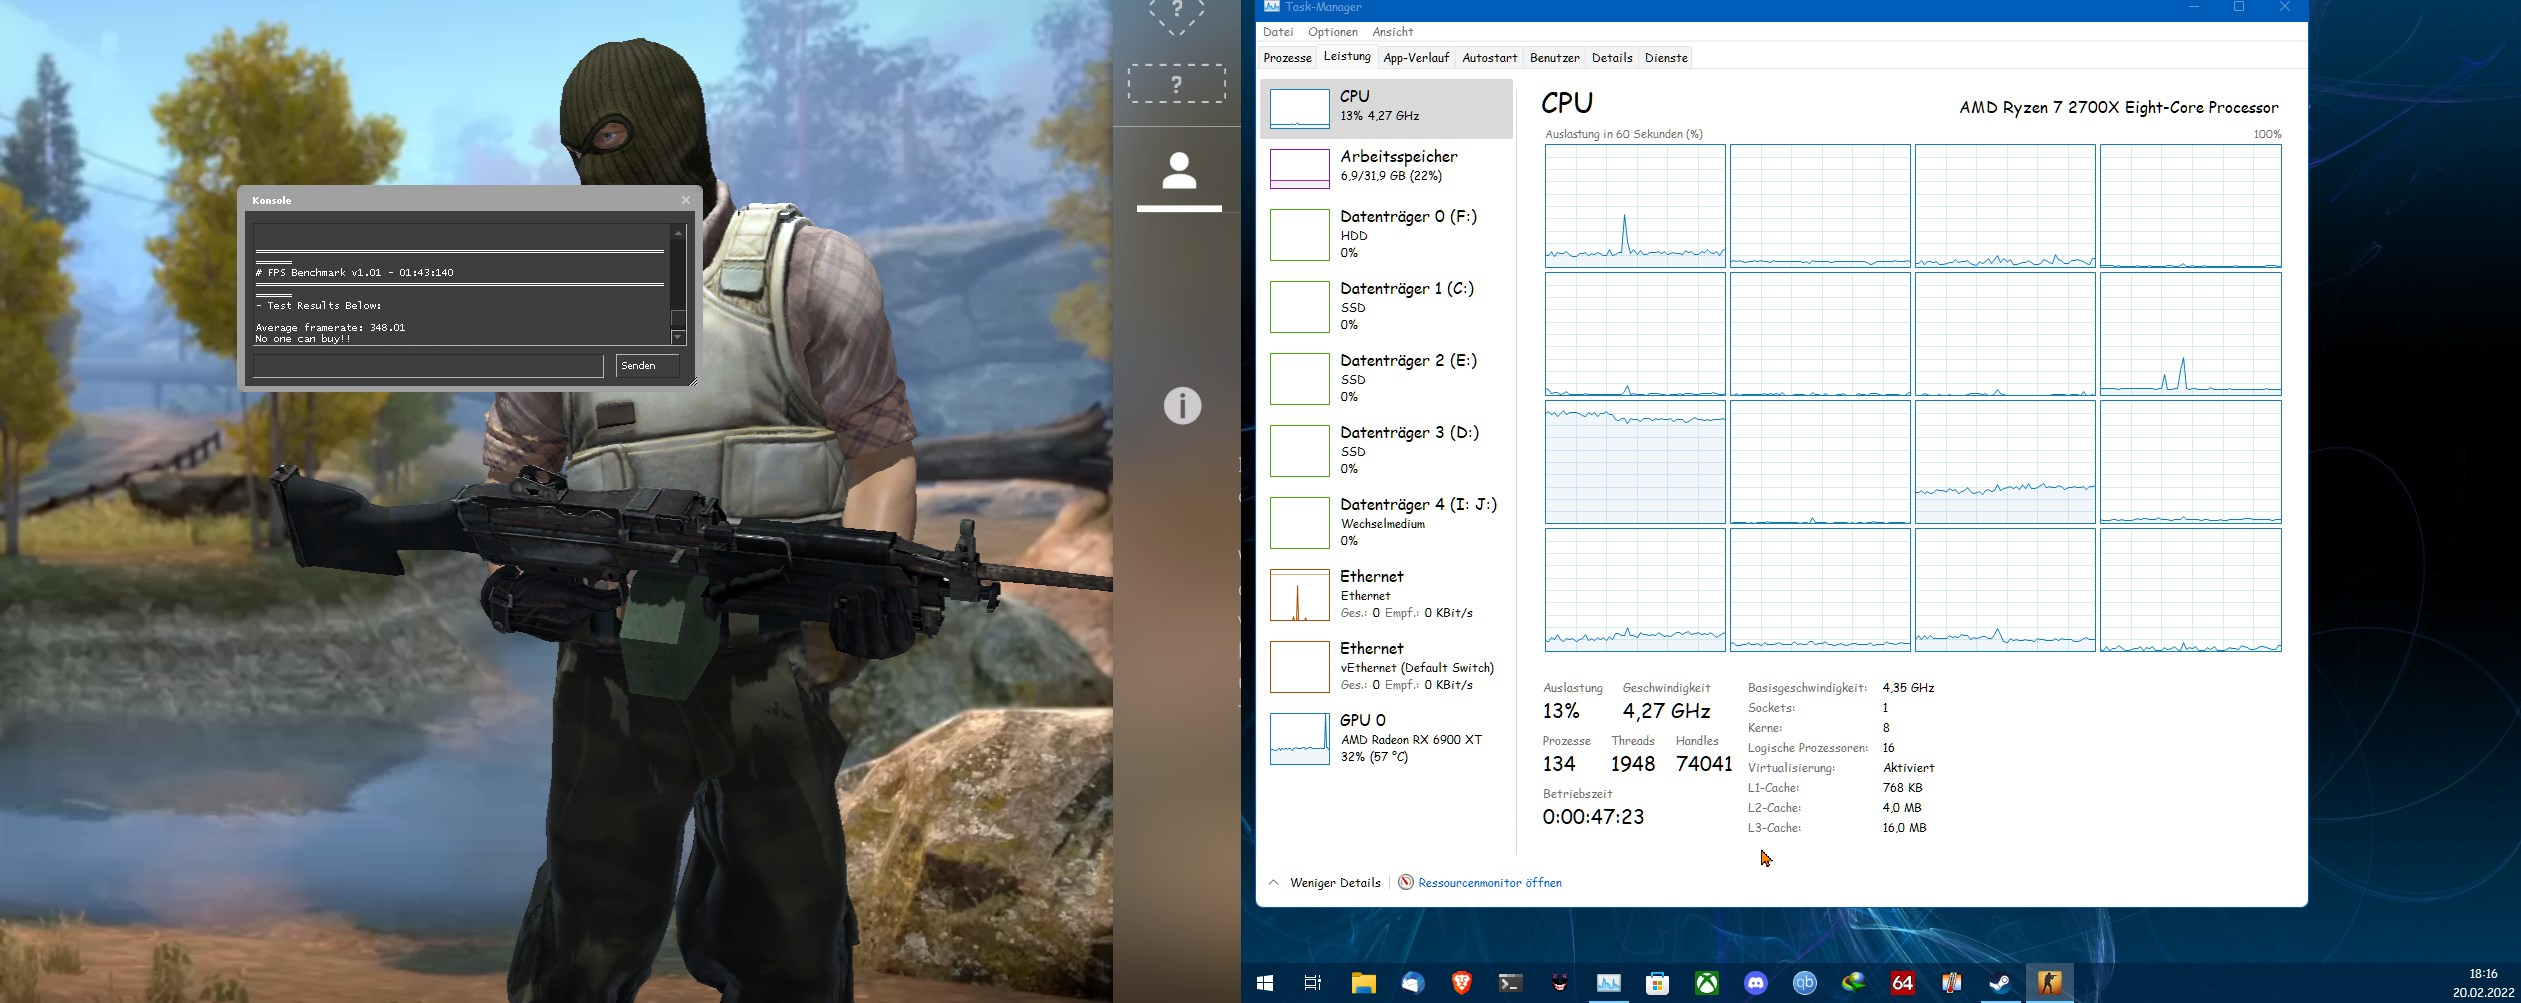Viewport: 2521px width, 1003px height.
Task: Open Microsoft Store from the taskbar
Action: click(x=1657, y=983)
